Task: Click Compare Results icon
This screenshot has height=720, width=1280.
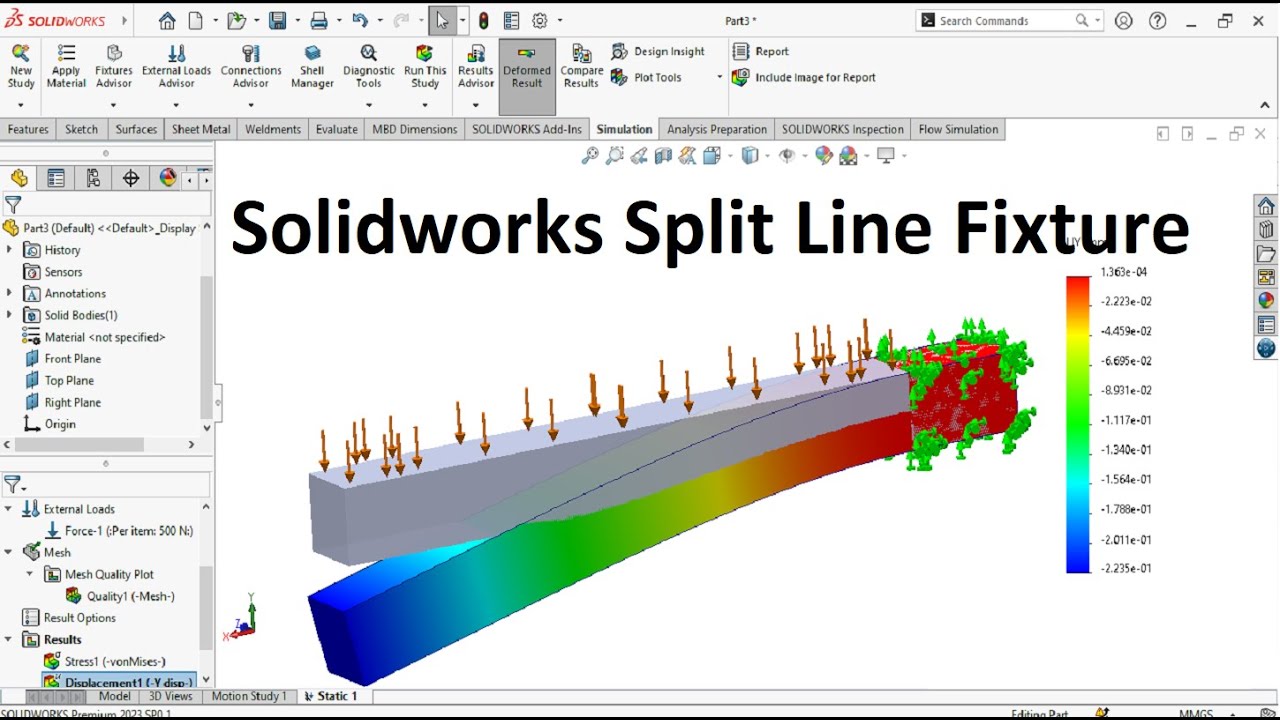Action: (581, 53)
